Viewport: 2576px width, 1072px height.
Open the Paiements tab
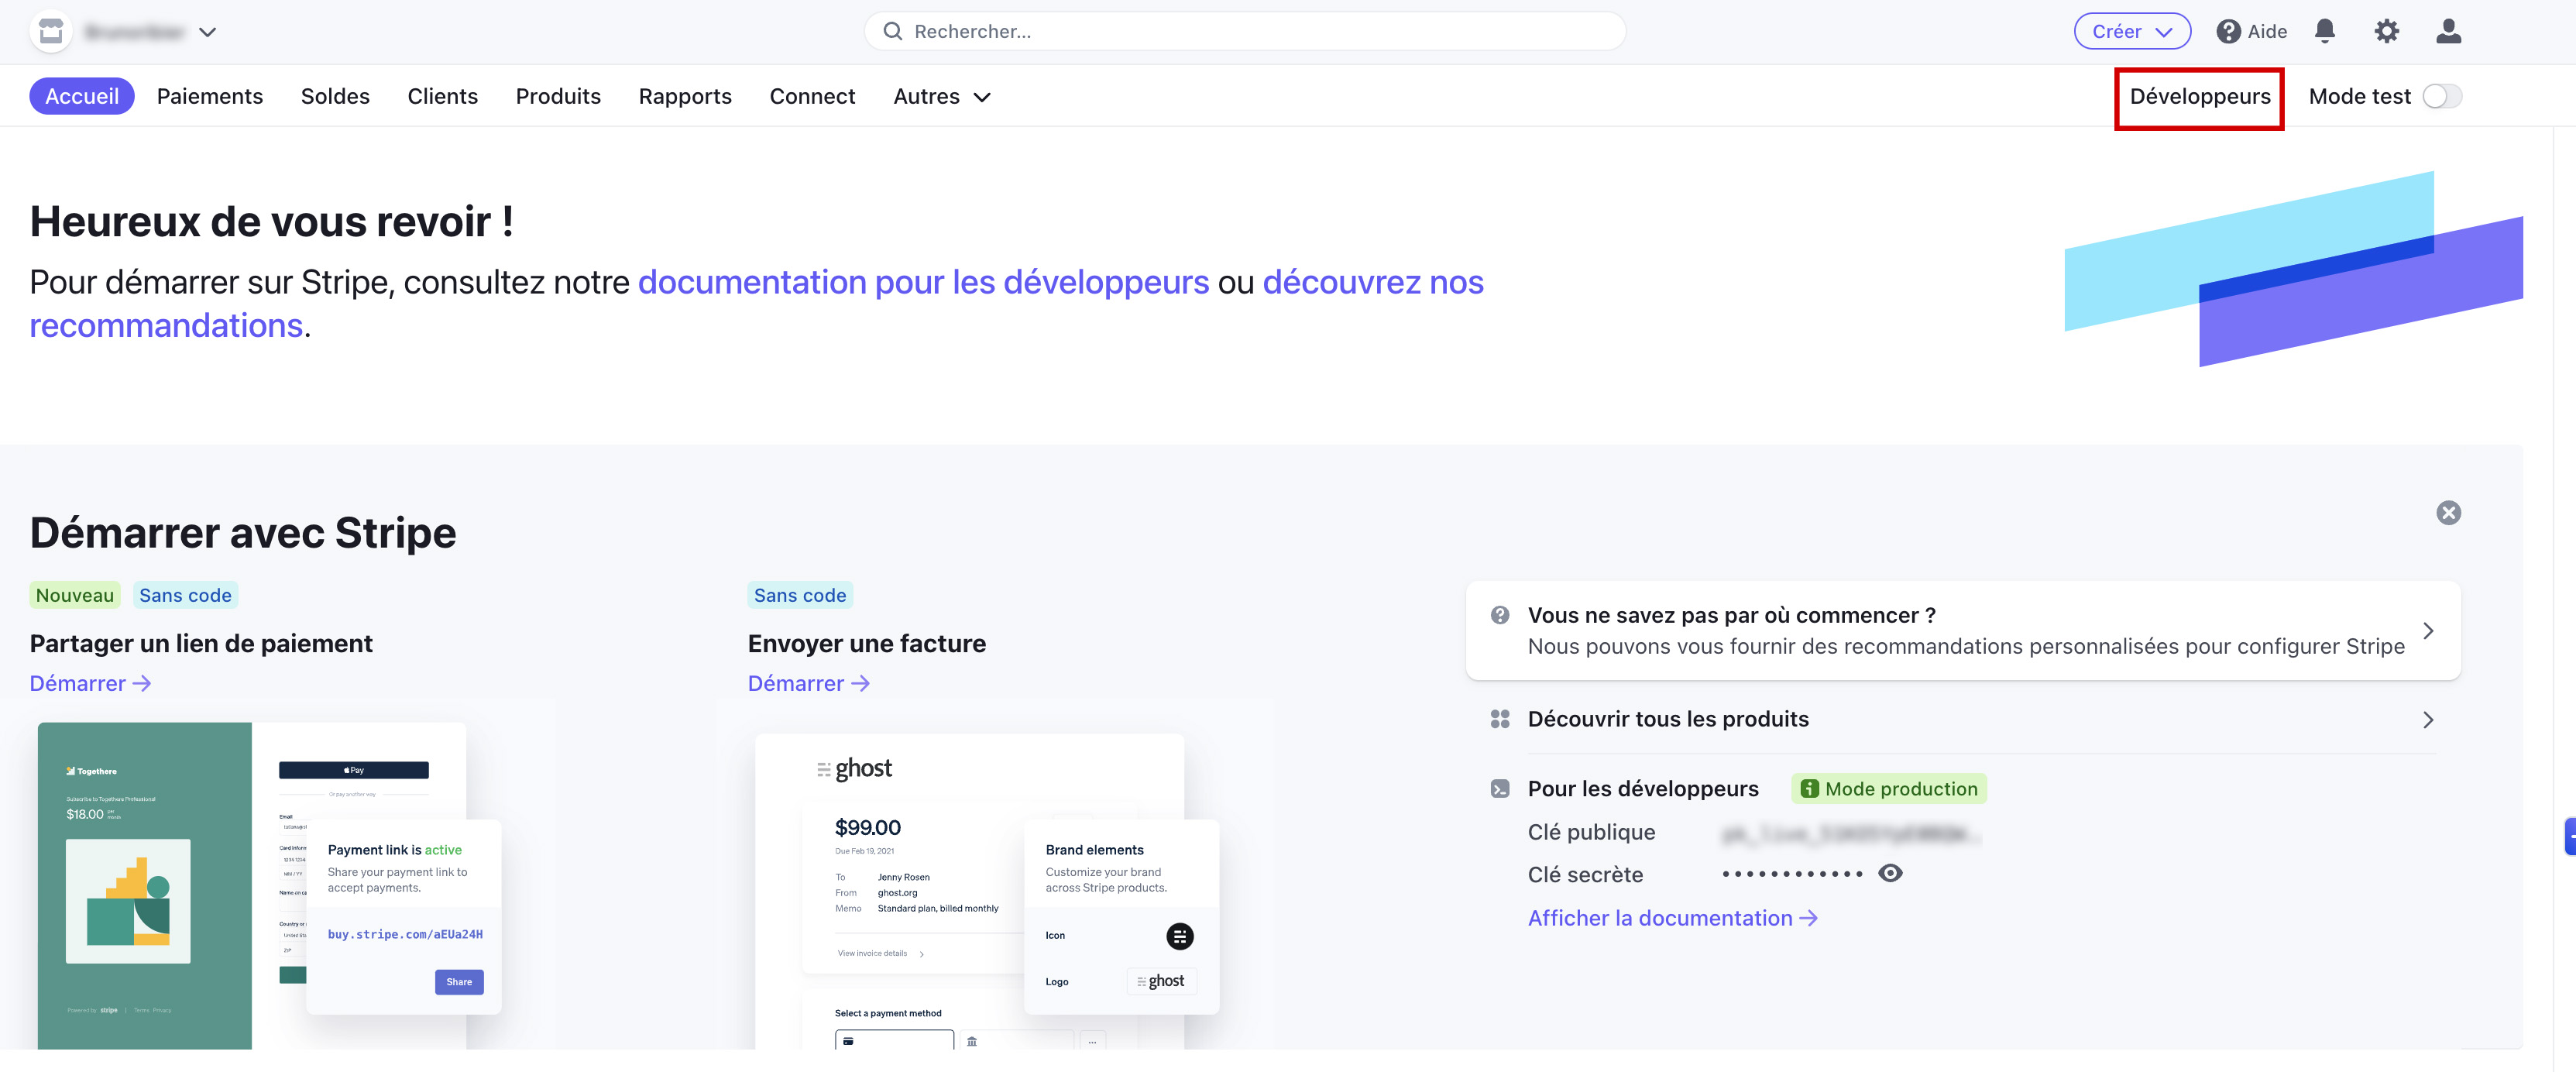[210, 96]
